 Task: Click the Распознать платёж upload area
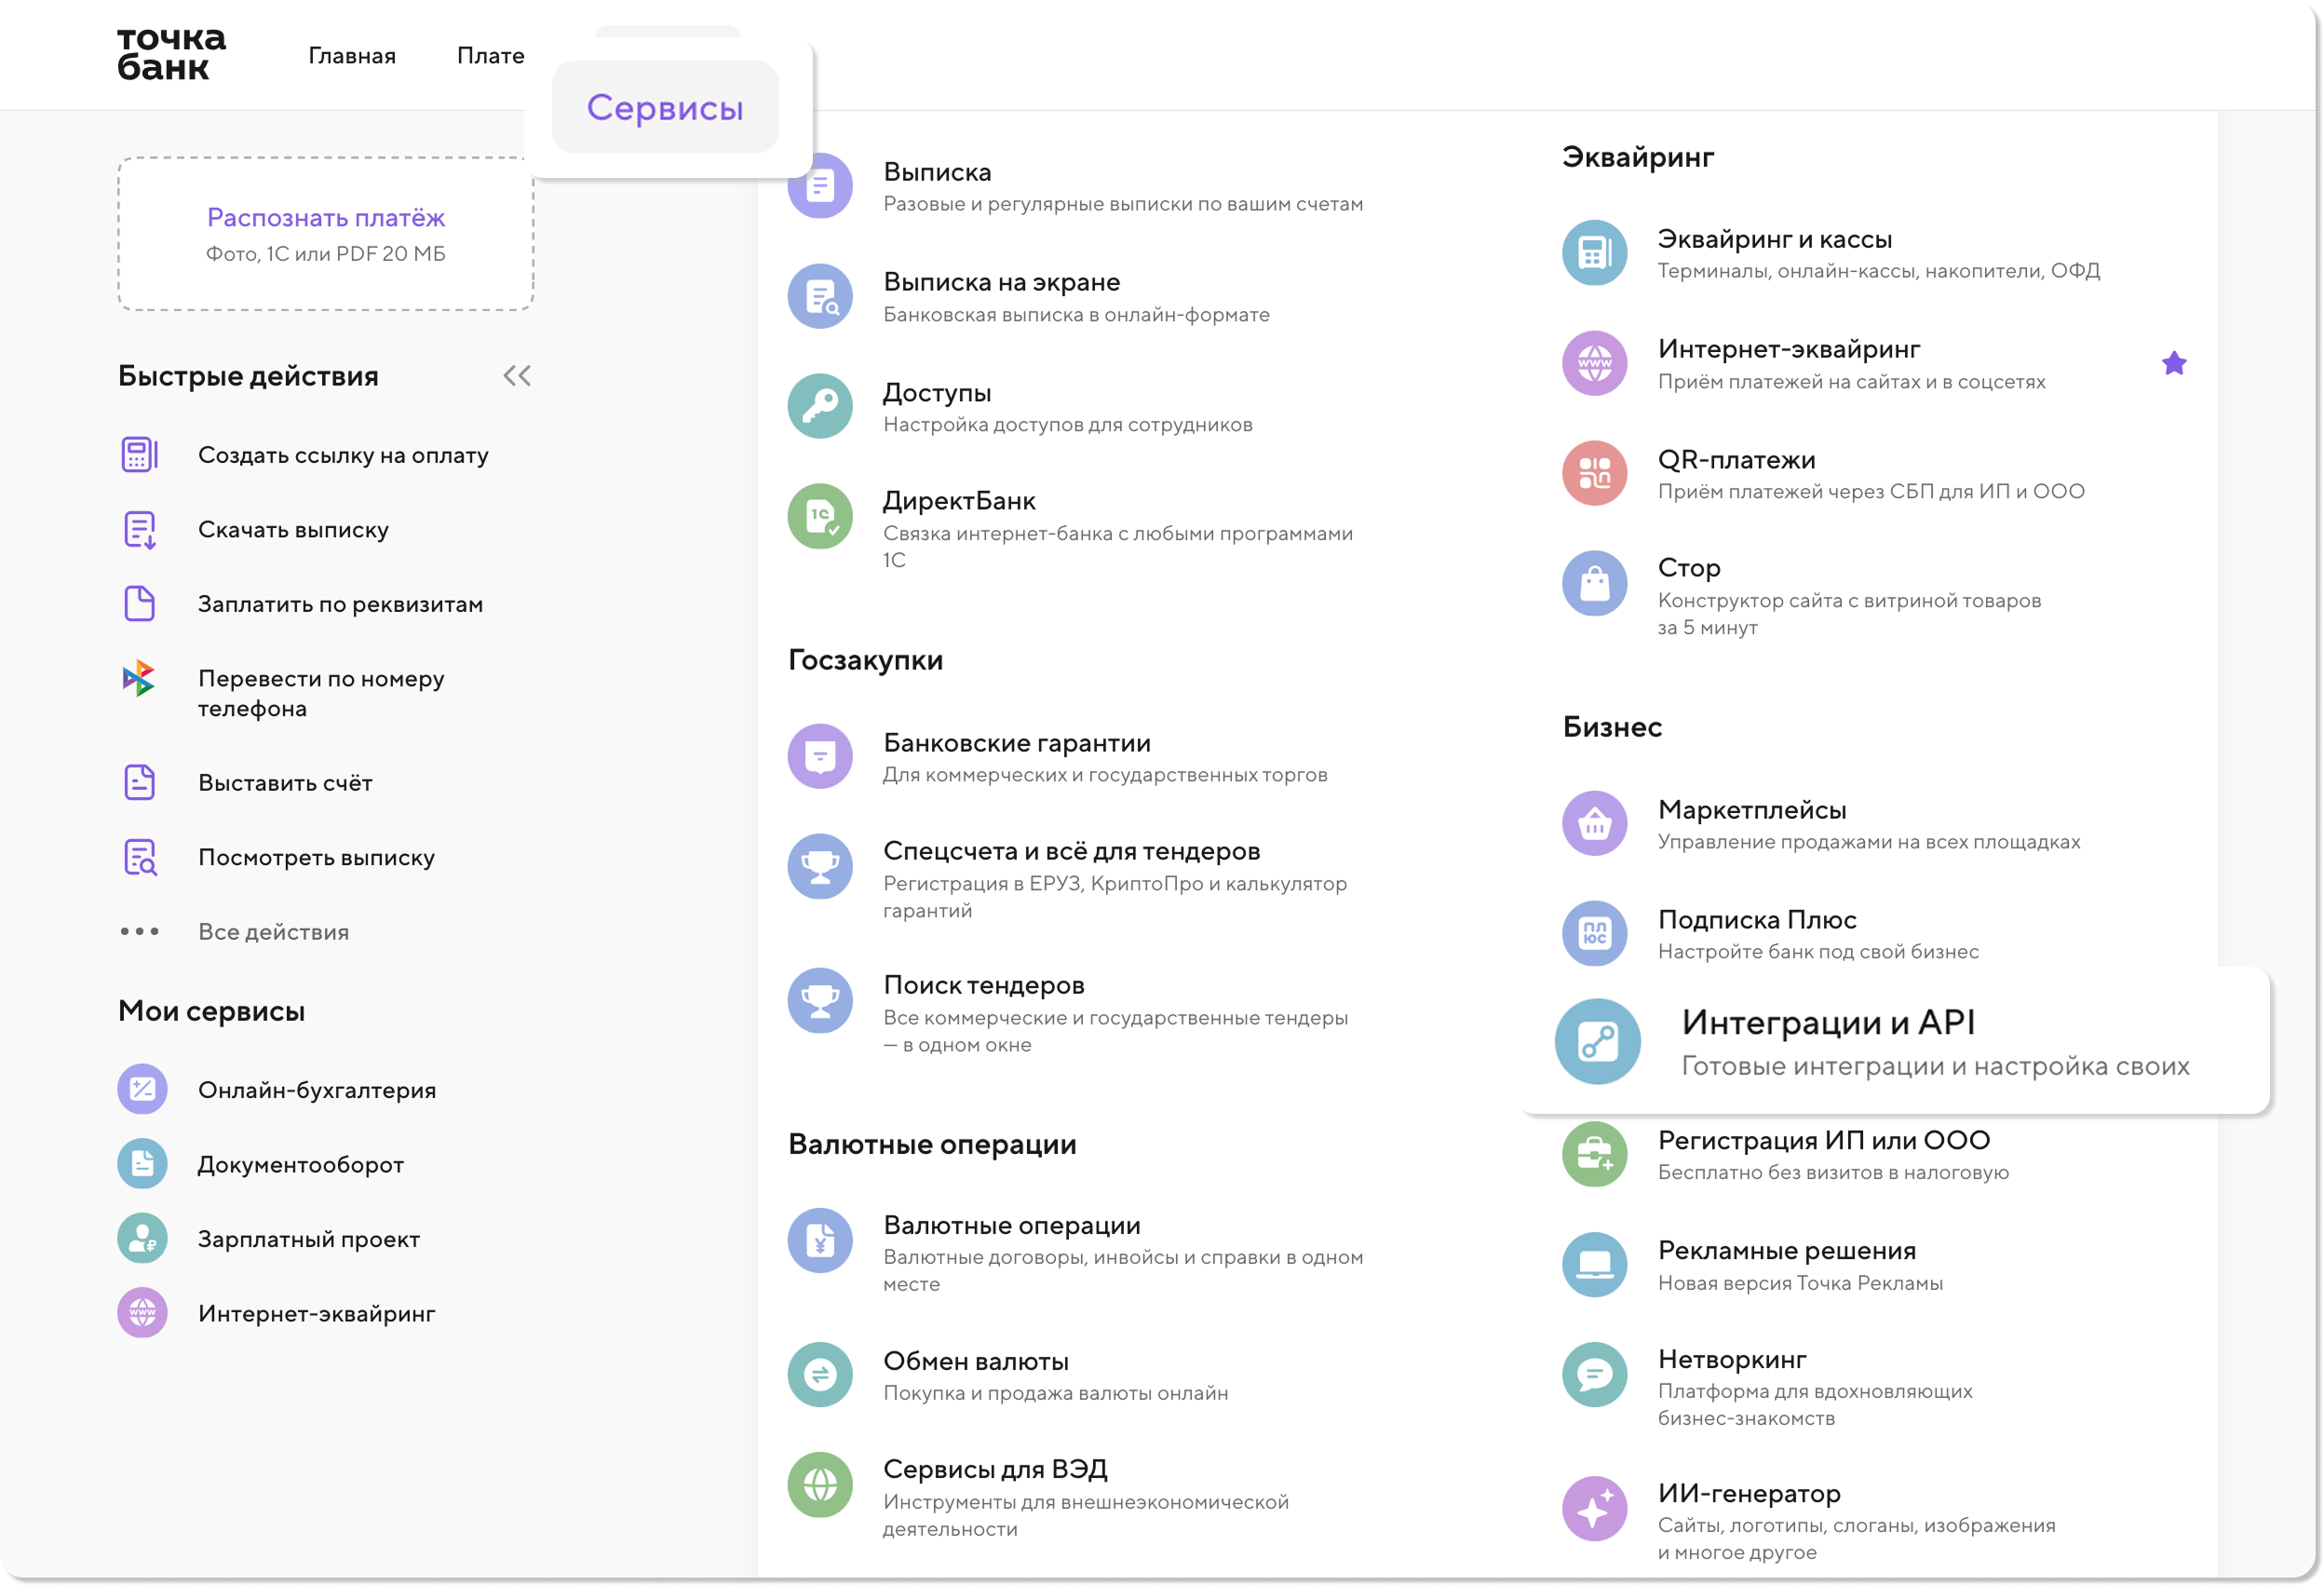[x=325, y=234]
